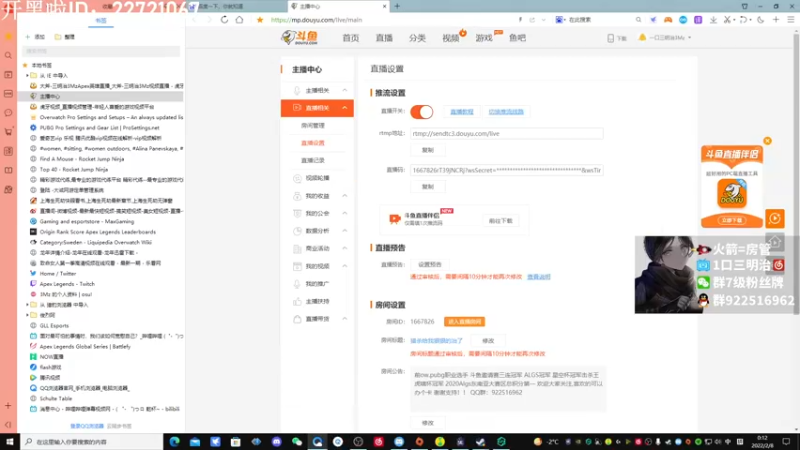800x450 pixels.
Task: Expand the 商业活动 section chevron
Action: point(345,248)
